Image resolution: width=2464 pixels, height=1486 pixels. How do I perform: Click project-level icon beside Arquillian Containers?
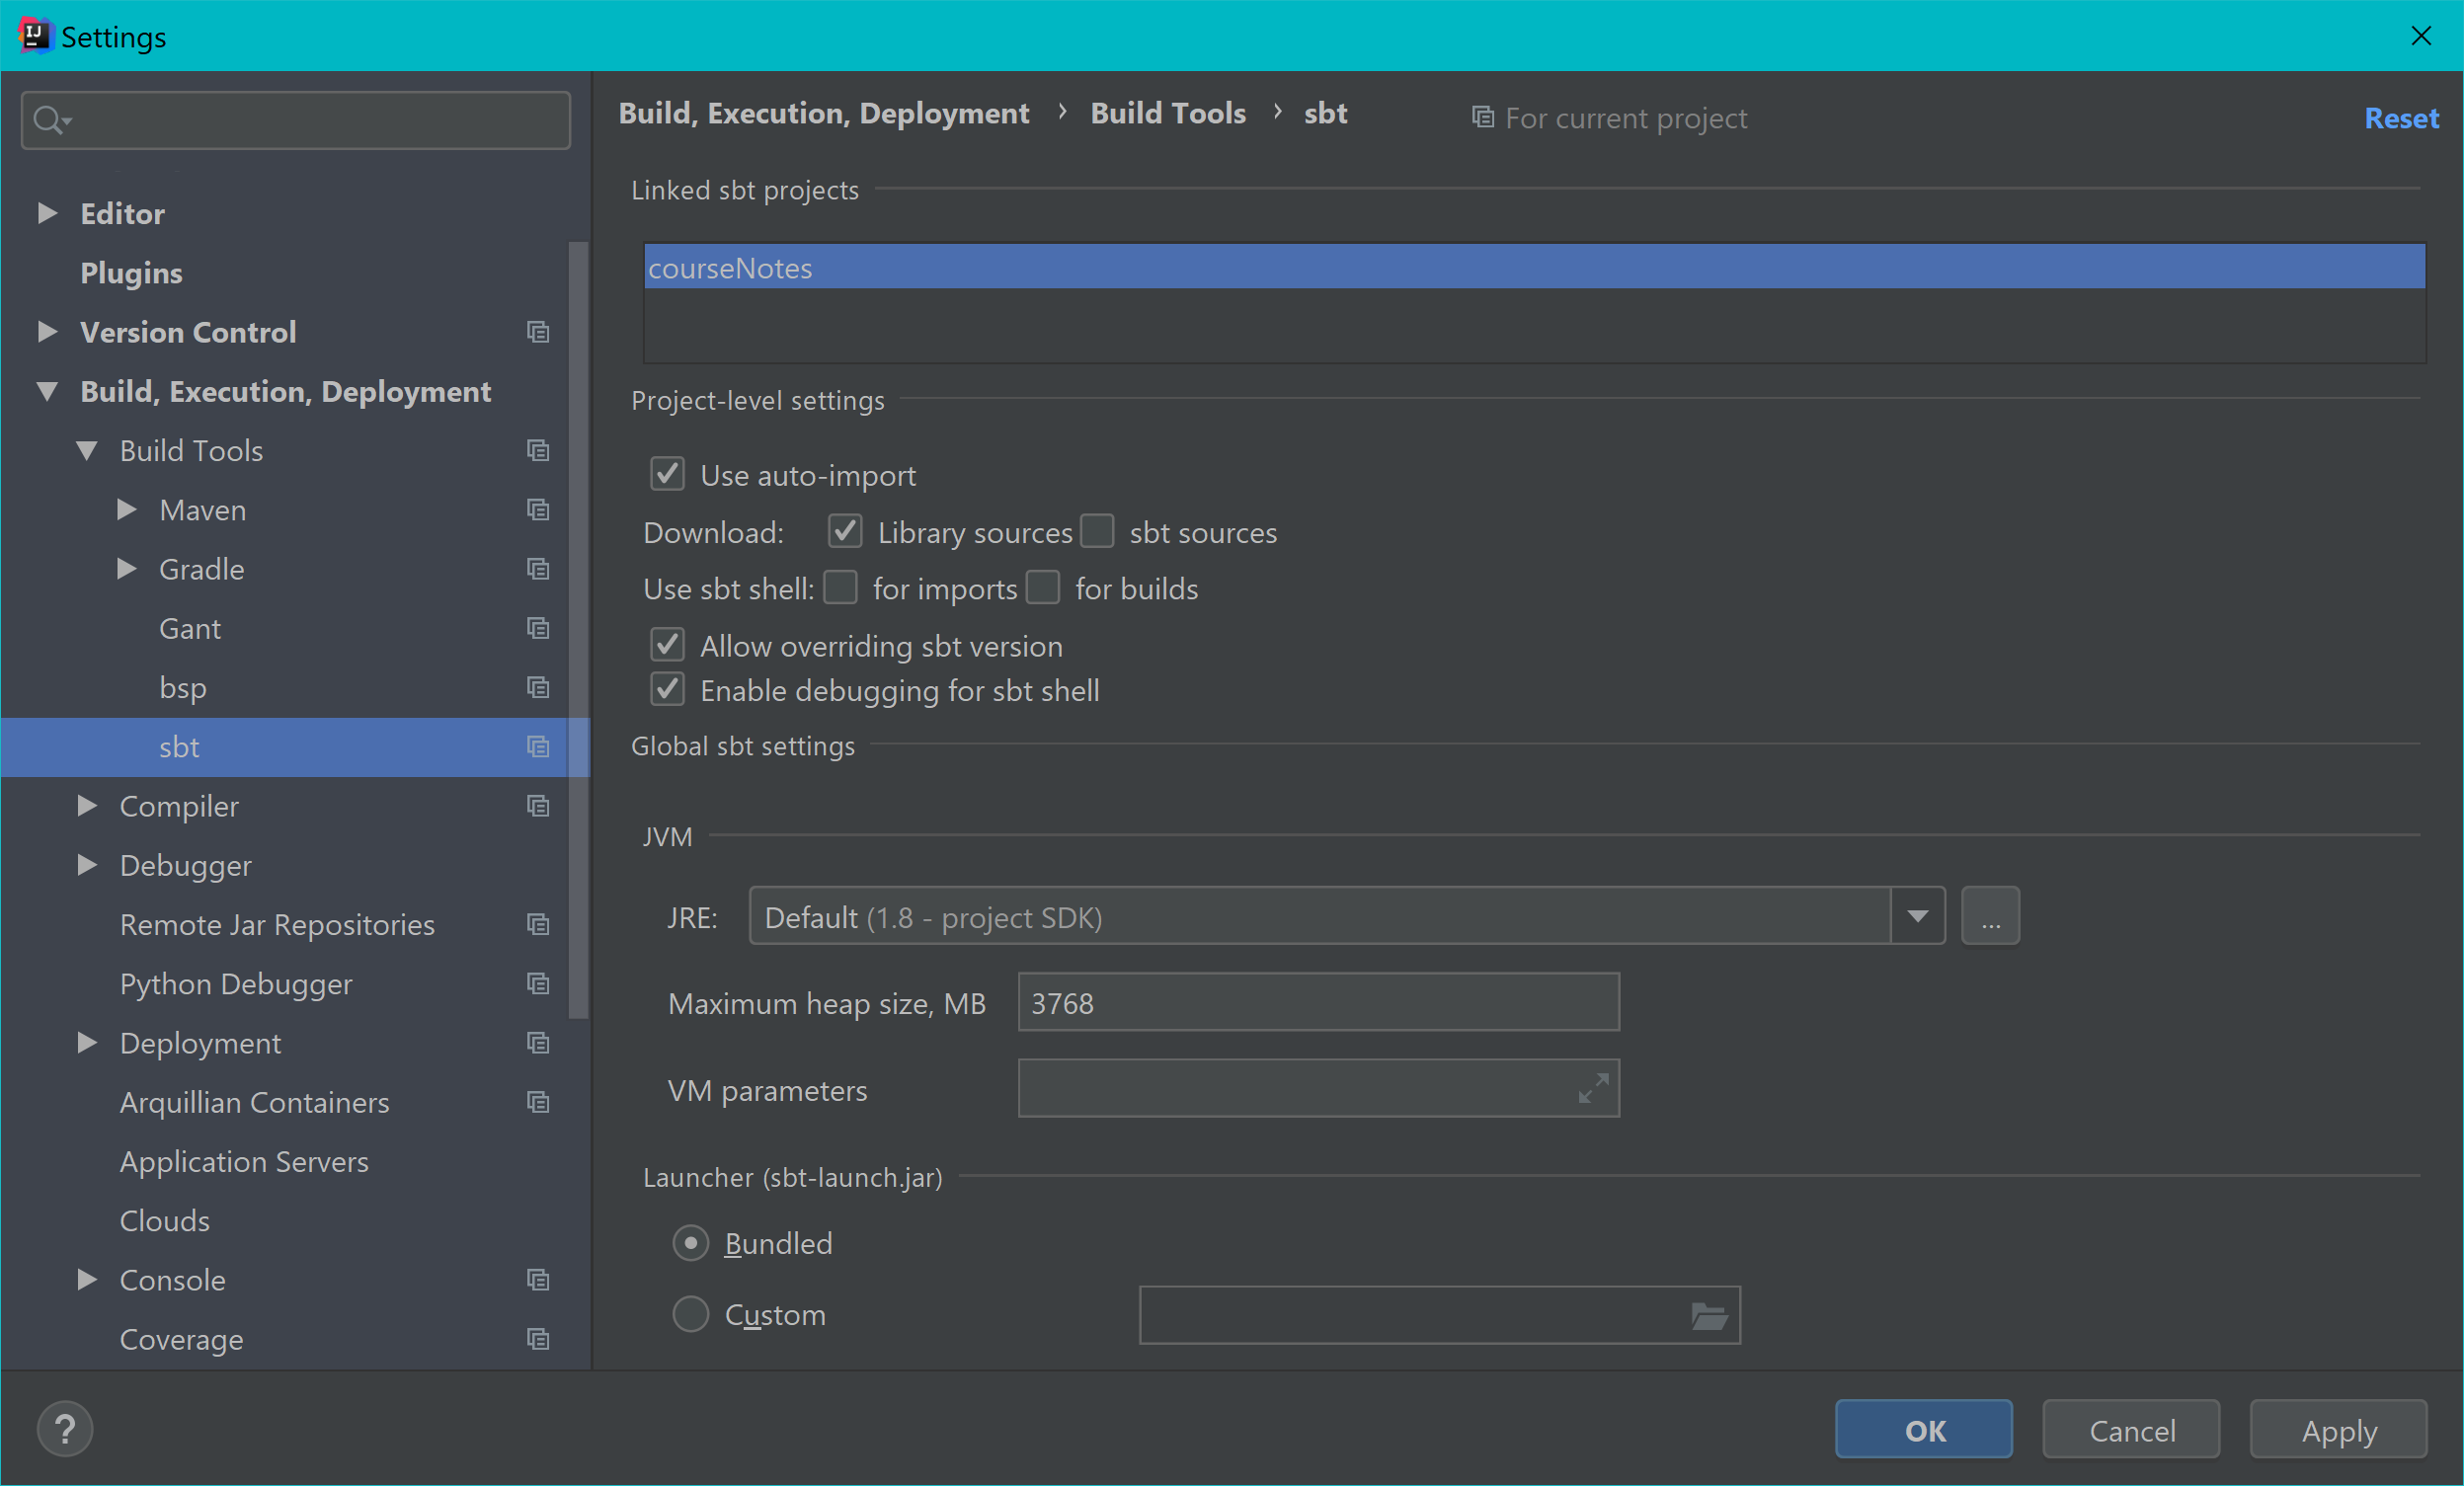point(538,1102)
